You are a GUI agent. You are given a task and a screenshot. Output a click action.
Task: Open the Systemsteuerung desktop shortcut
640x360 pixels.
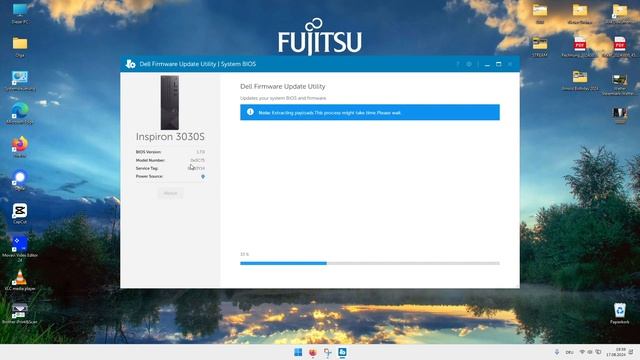point(20,80)
